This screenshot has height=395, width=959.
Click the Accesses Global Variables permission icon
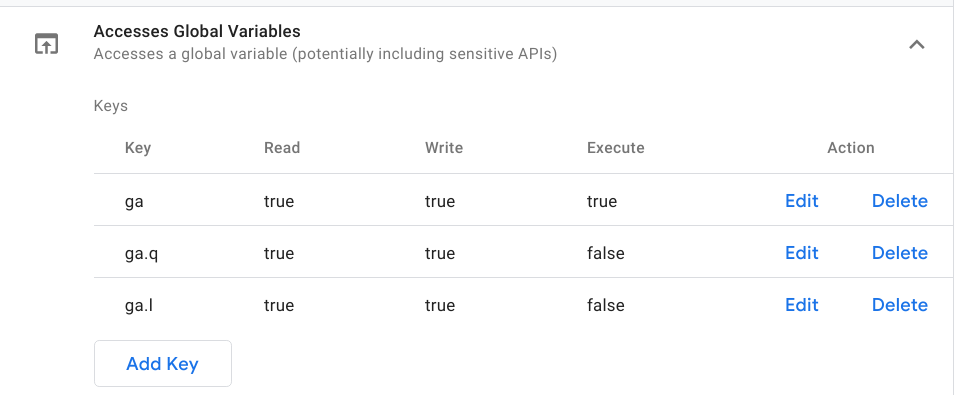pyautogui.click(x=46, y=44)
